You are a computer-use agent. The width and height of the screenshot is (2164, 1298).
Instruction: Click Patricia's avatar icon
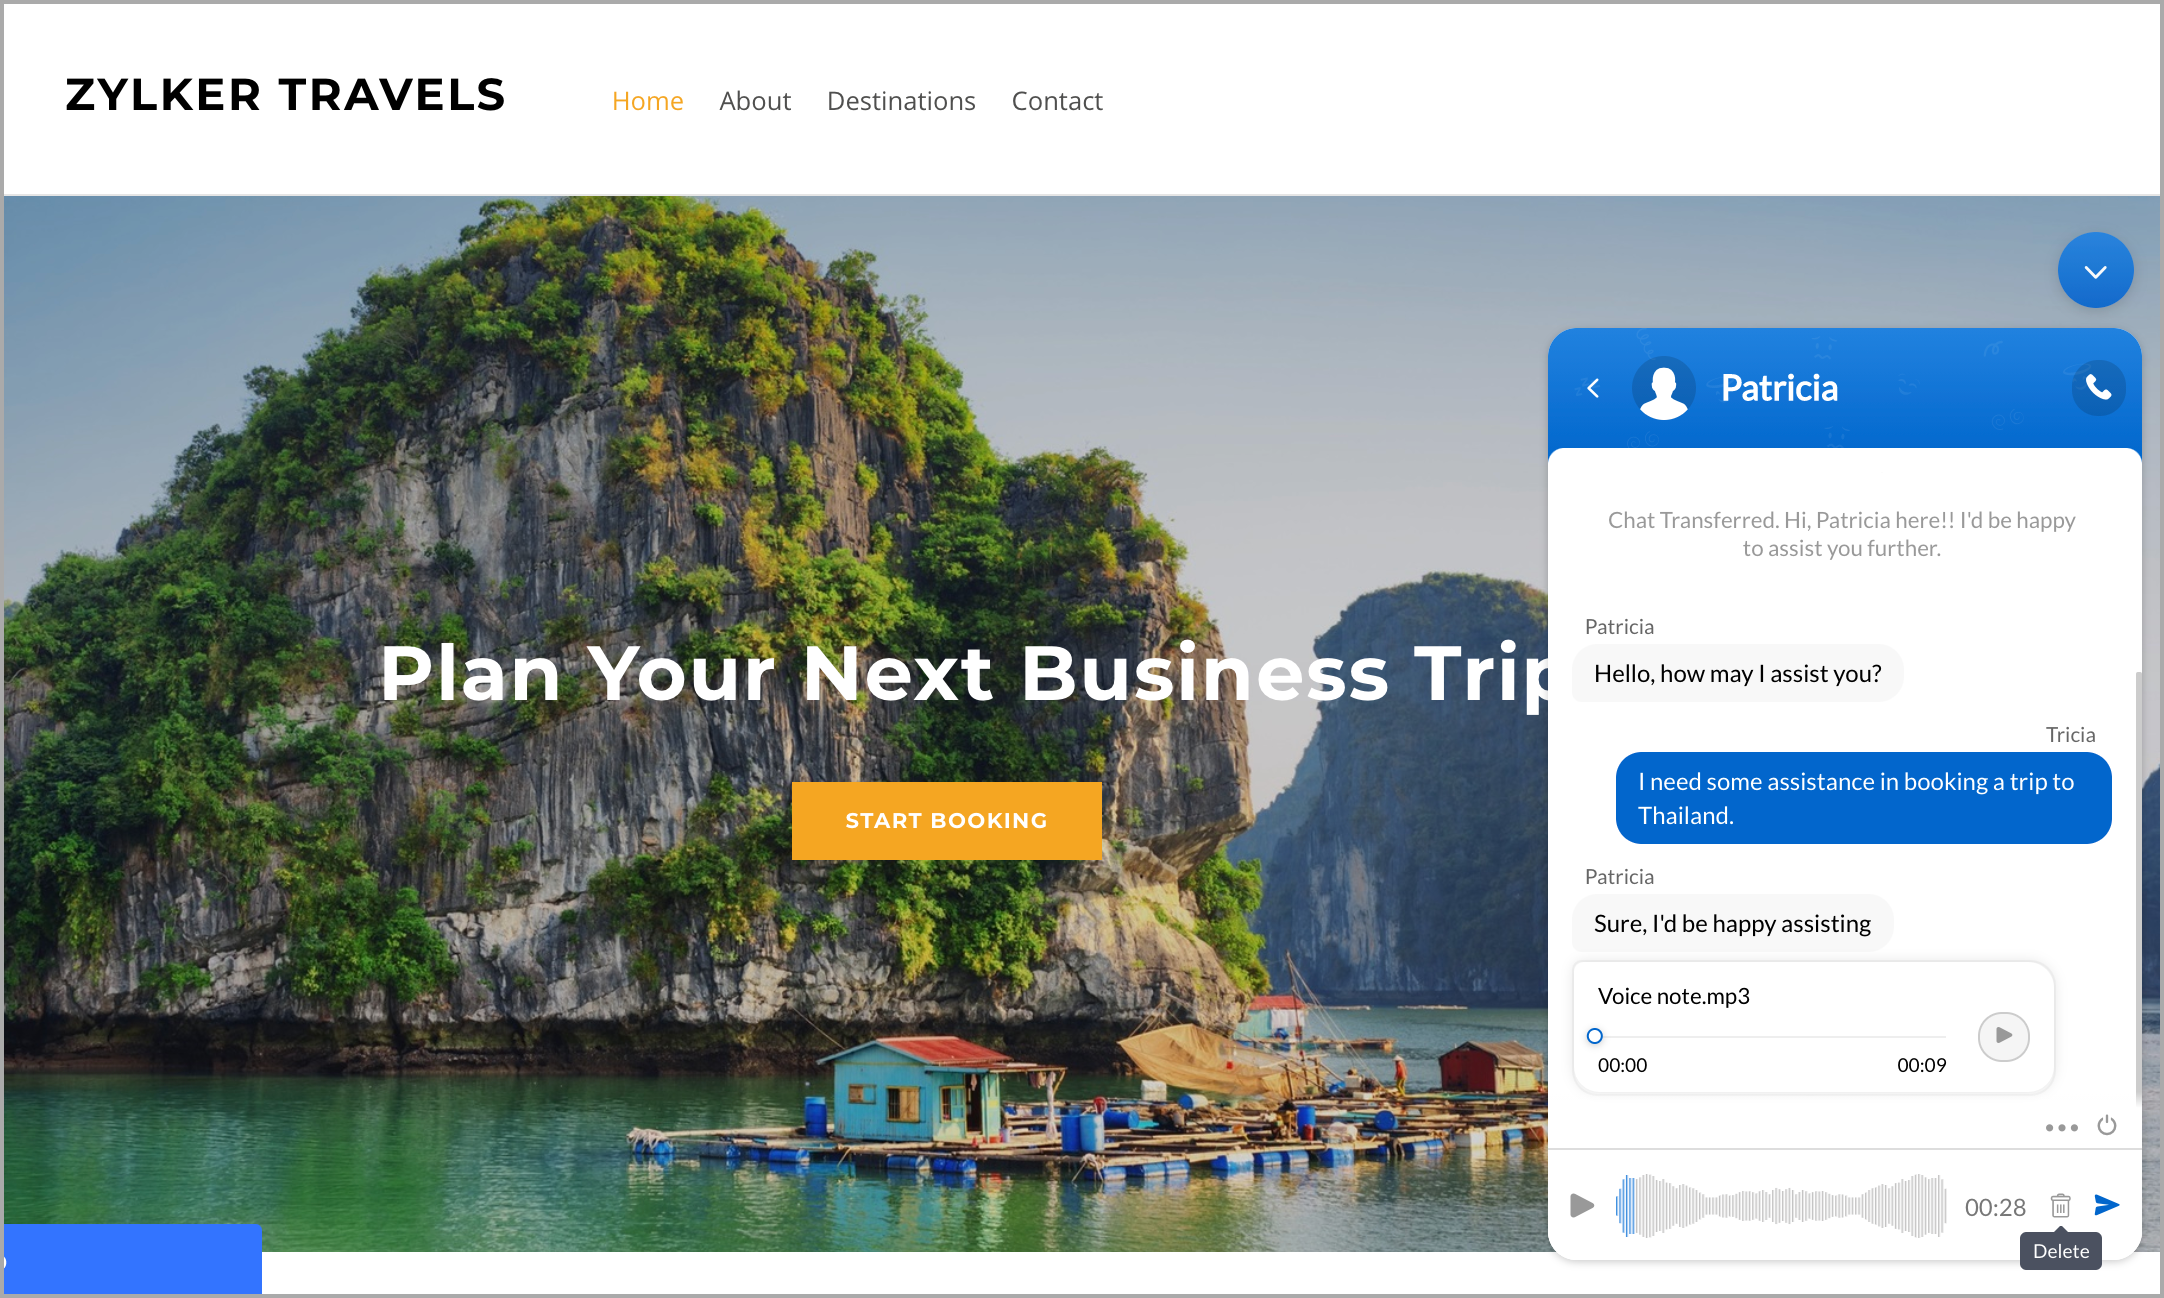click(1664, 388)
